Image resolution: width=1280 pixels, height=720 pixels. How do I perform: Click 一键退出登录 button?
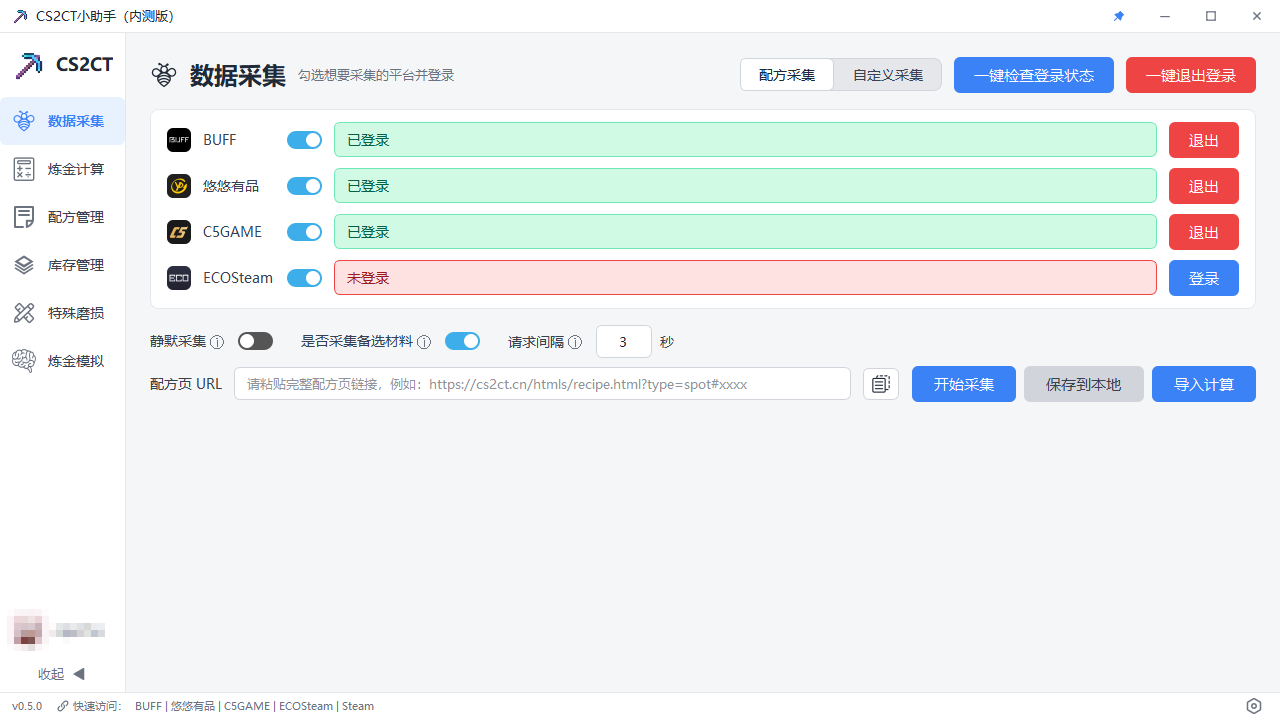(x=1191, y=75)
